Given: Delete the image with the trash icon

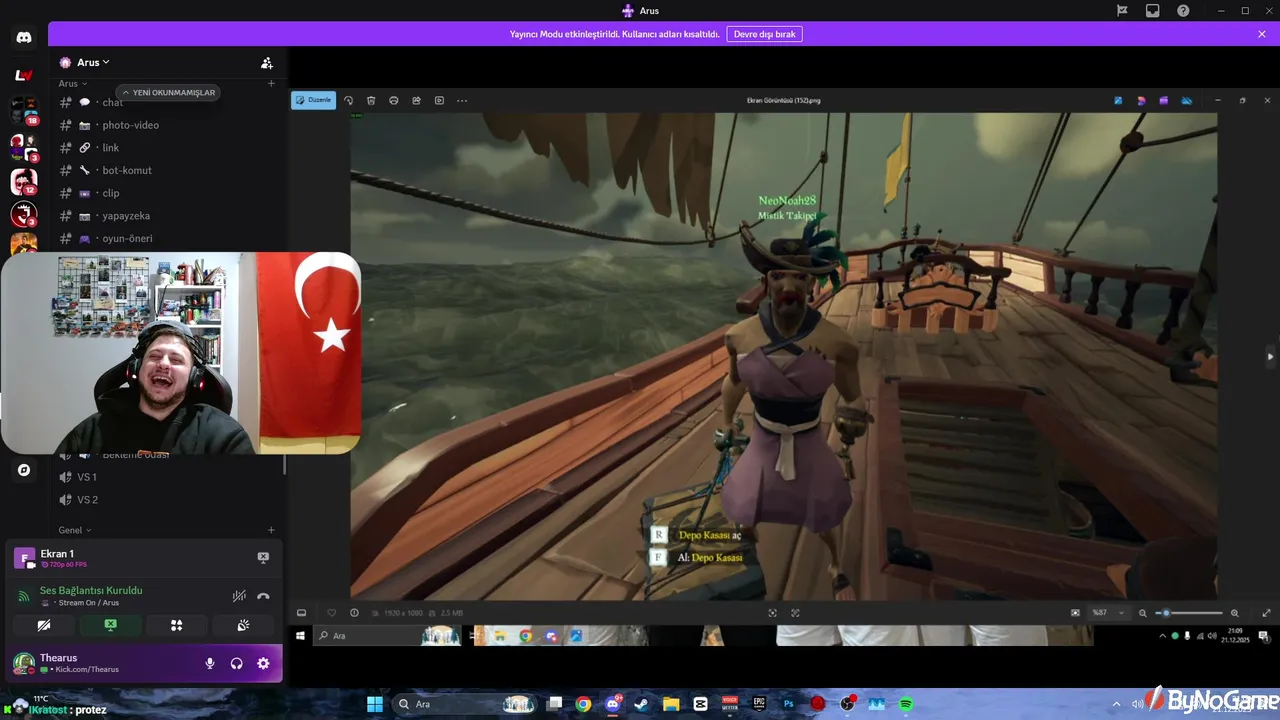Looking at the screenshot, I should [x=371, y=100].
